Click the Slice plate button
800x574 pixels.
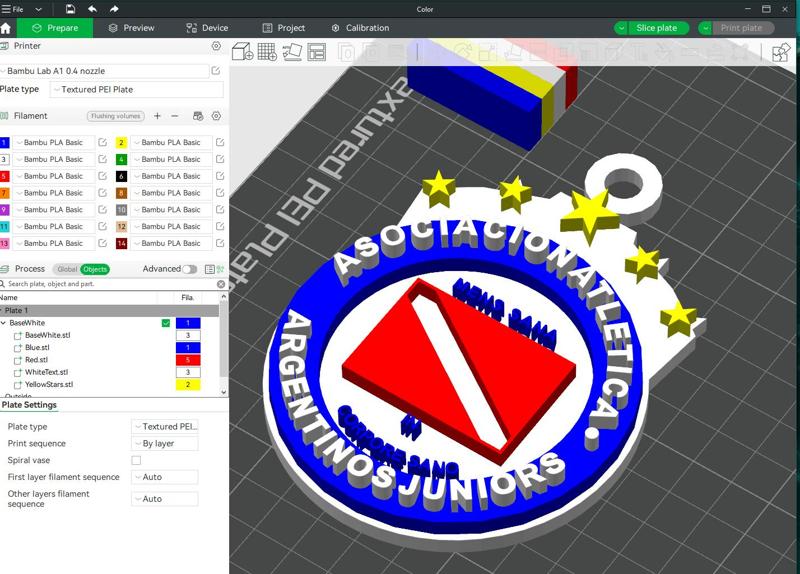(x=657, y=28)
